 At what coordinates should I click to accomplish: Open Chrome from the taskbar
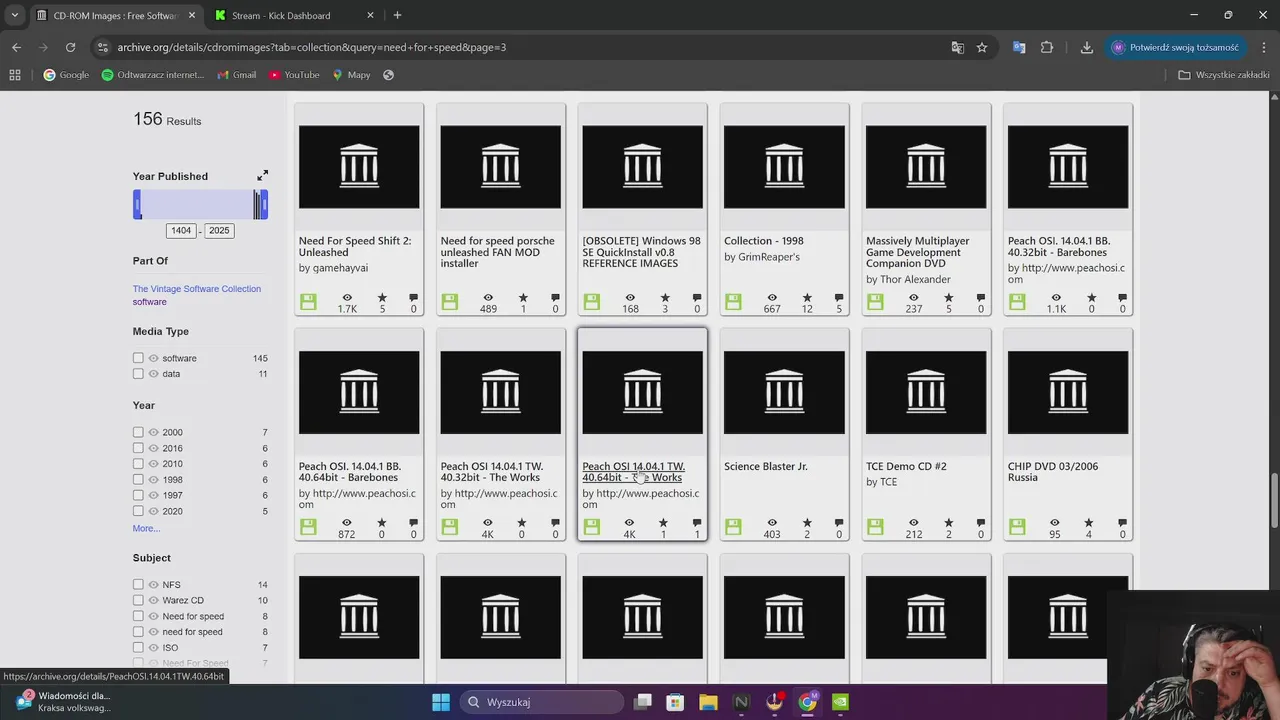807,702
